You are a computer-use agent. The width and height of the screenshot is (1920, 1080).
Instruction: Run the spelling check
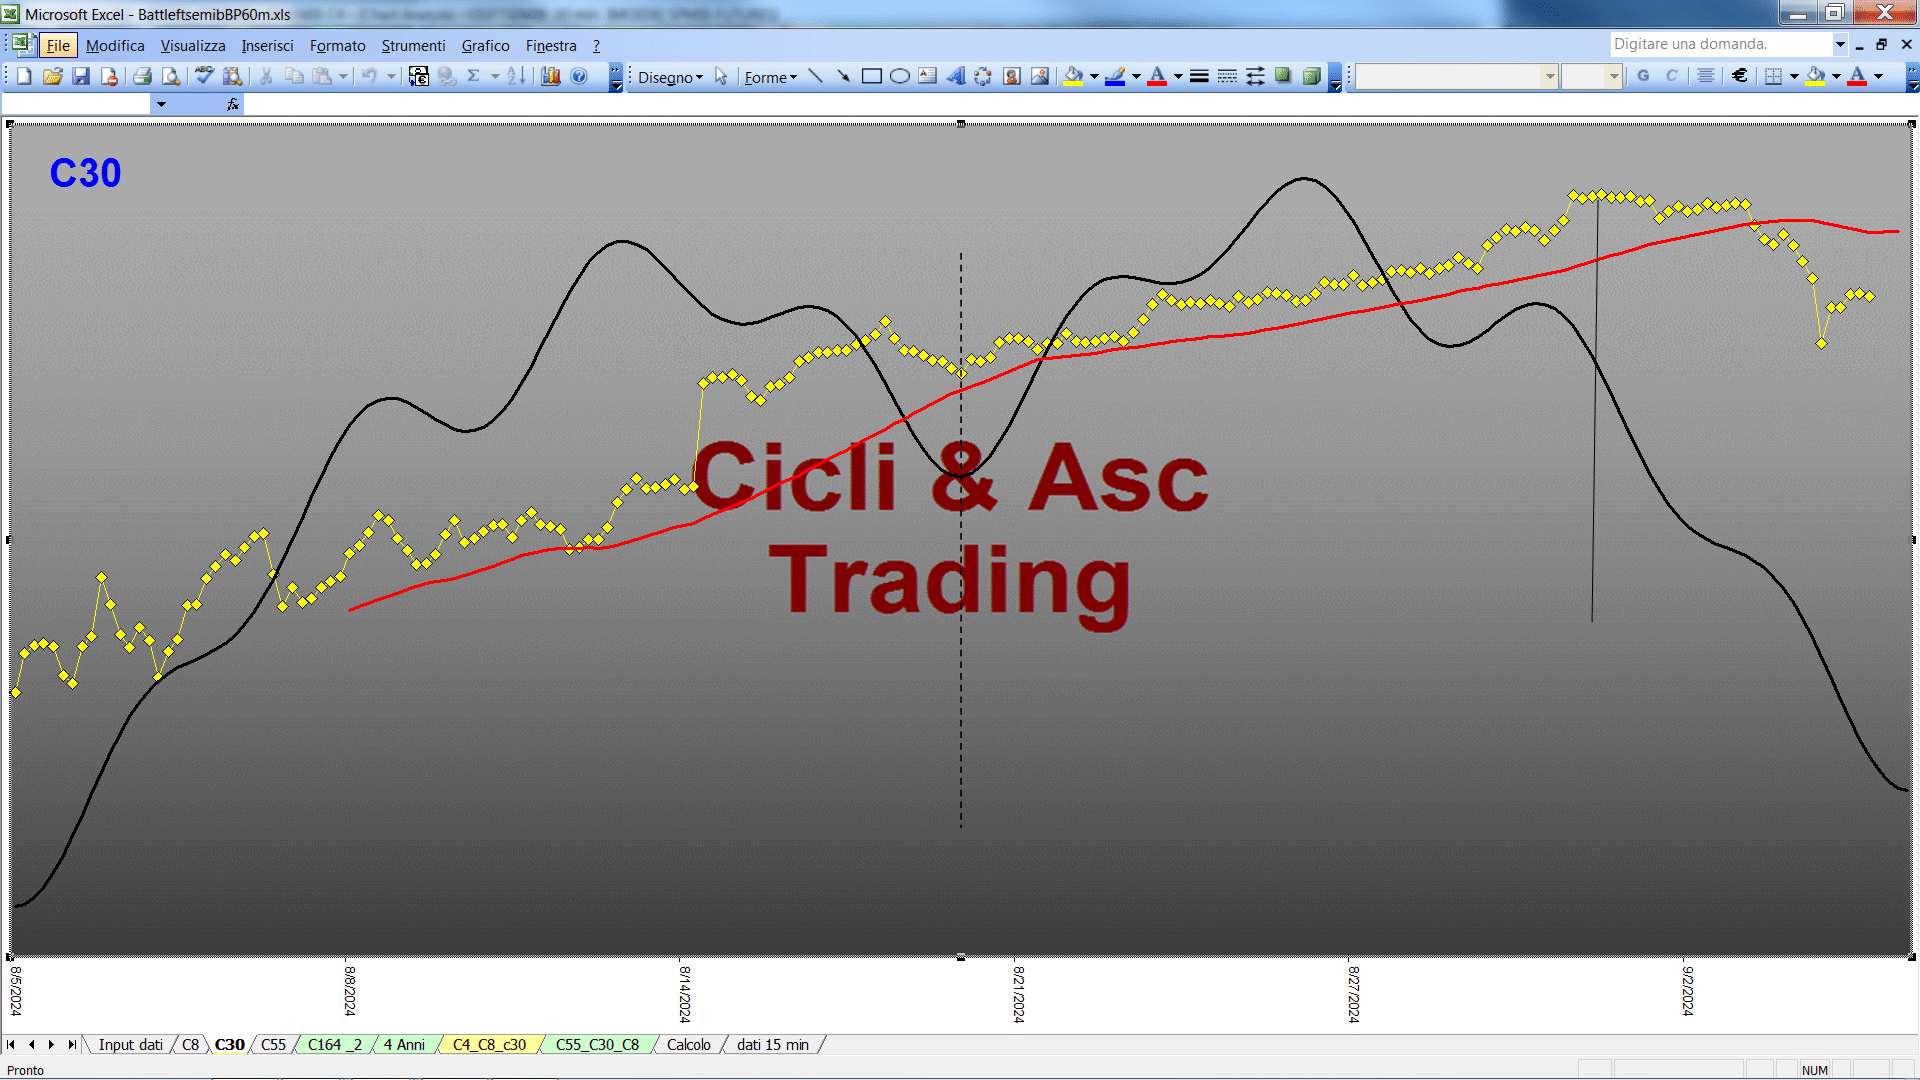(205, 77)
